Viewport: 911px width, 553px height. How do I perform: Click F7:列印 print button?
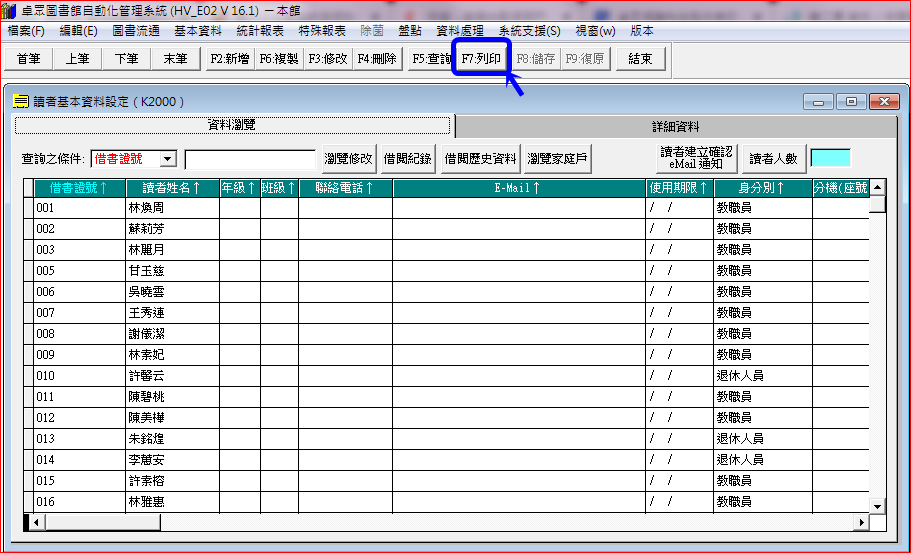click(481, 59)
